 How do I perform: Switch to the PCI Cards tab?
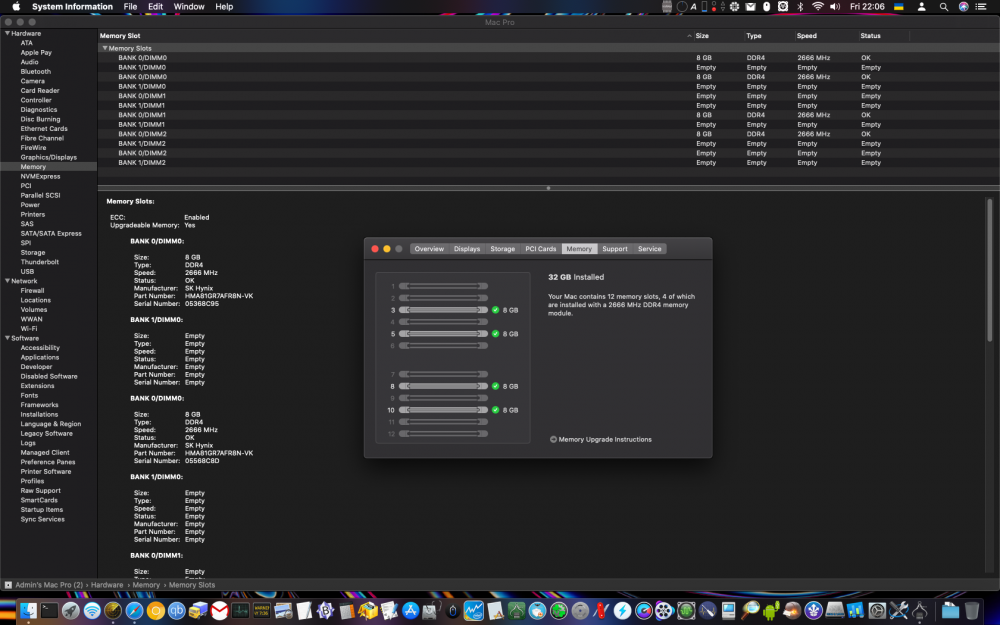tap(541, 249)
